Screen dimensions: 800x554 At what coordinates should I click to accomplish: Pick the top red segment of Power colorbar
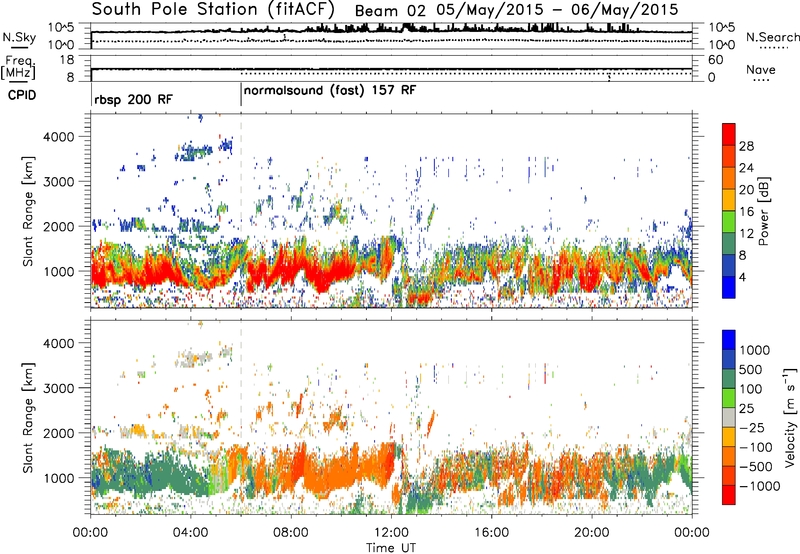729,135
